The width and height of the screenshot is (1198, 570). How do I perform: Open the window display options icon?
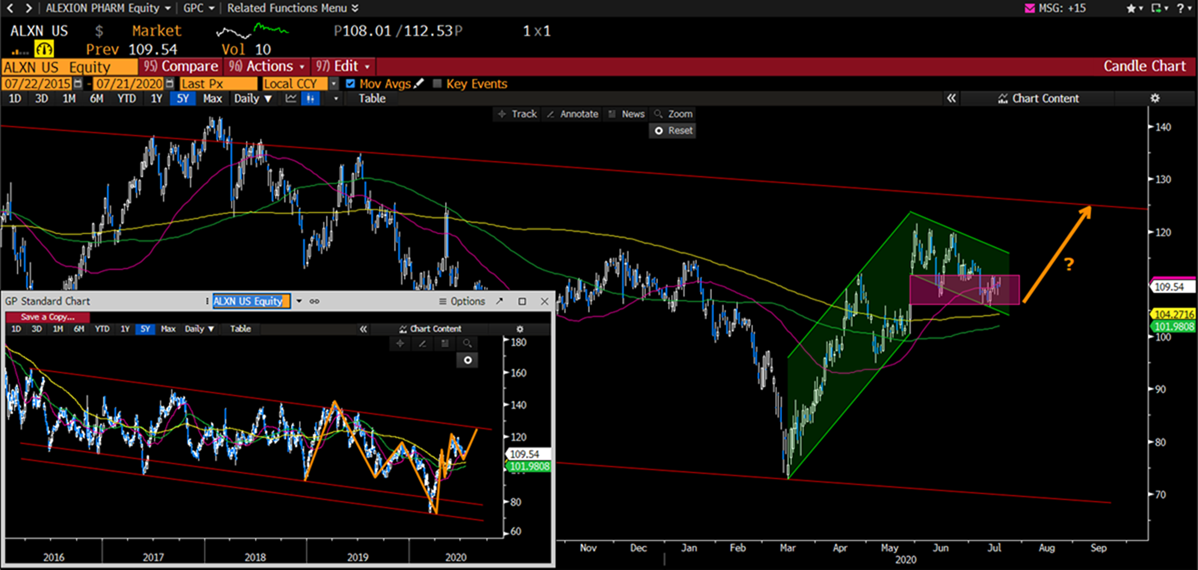[x=1161, y=8]
